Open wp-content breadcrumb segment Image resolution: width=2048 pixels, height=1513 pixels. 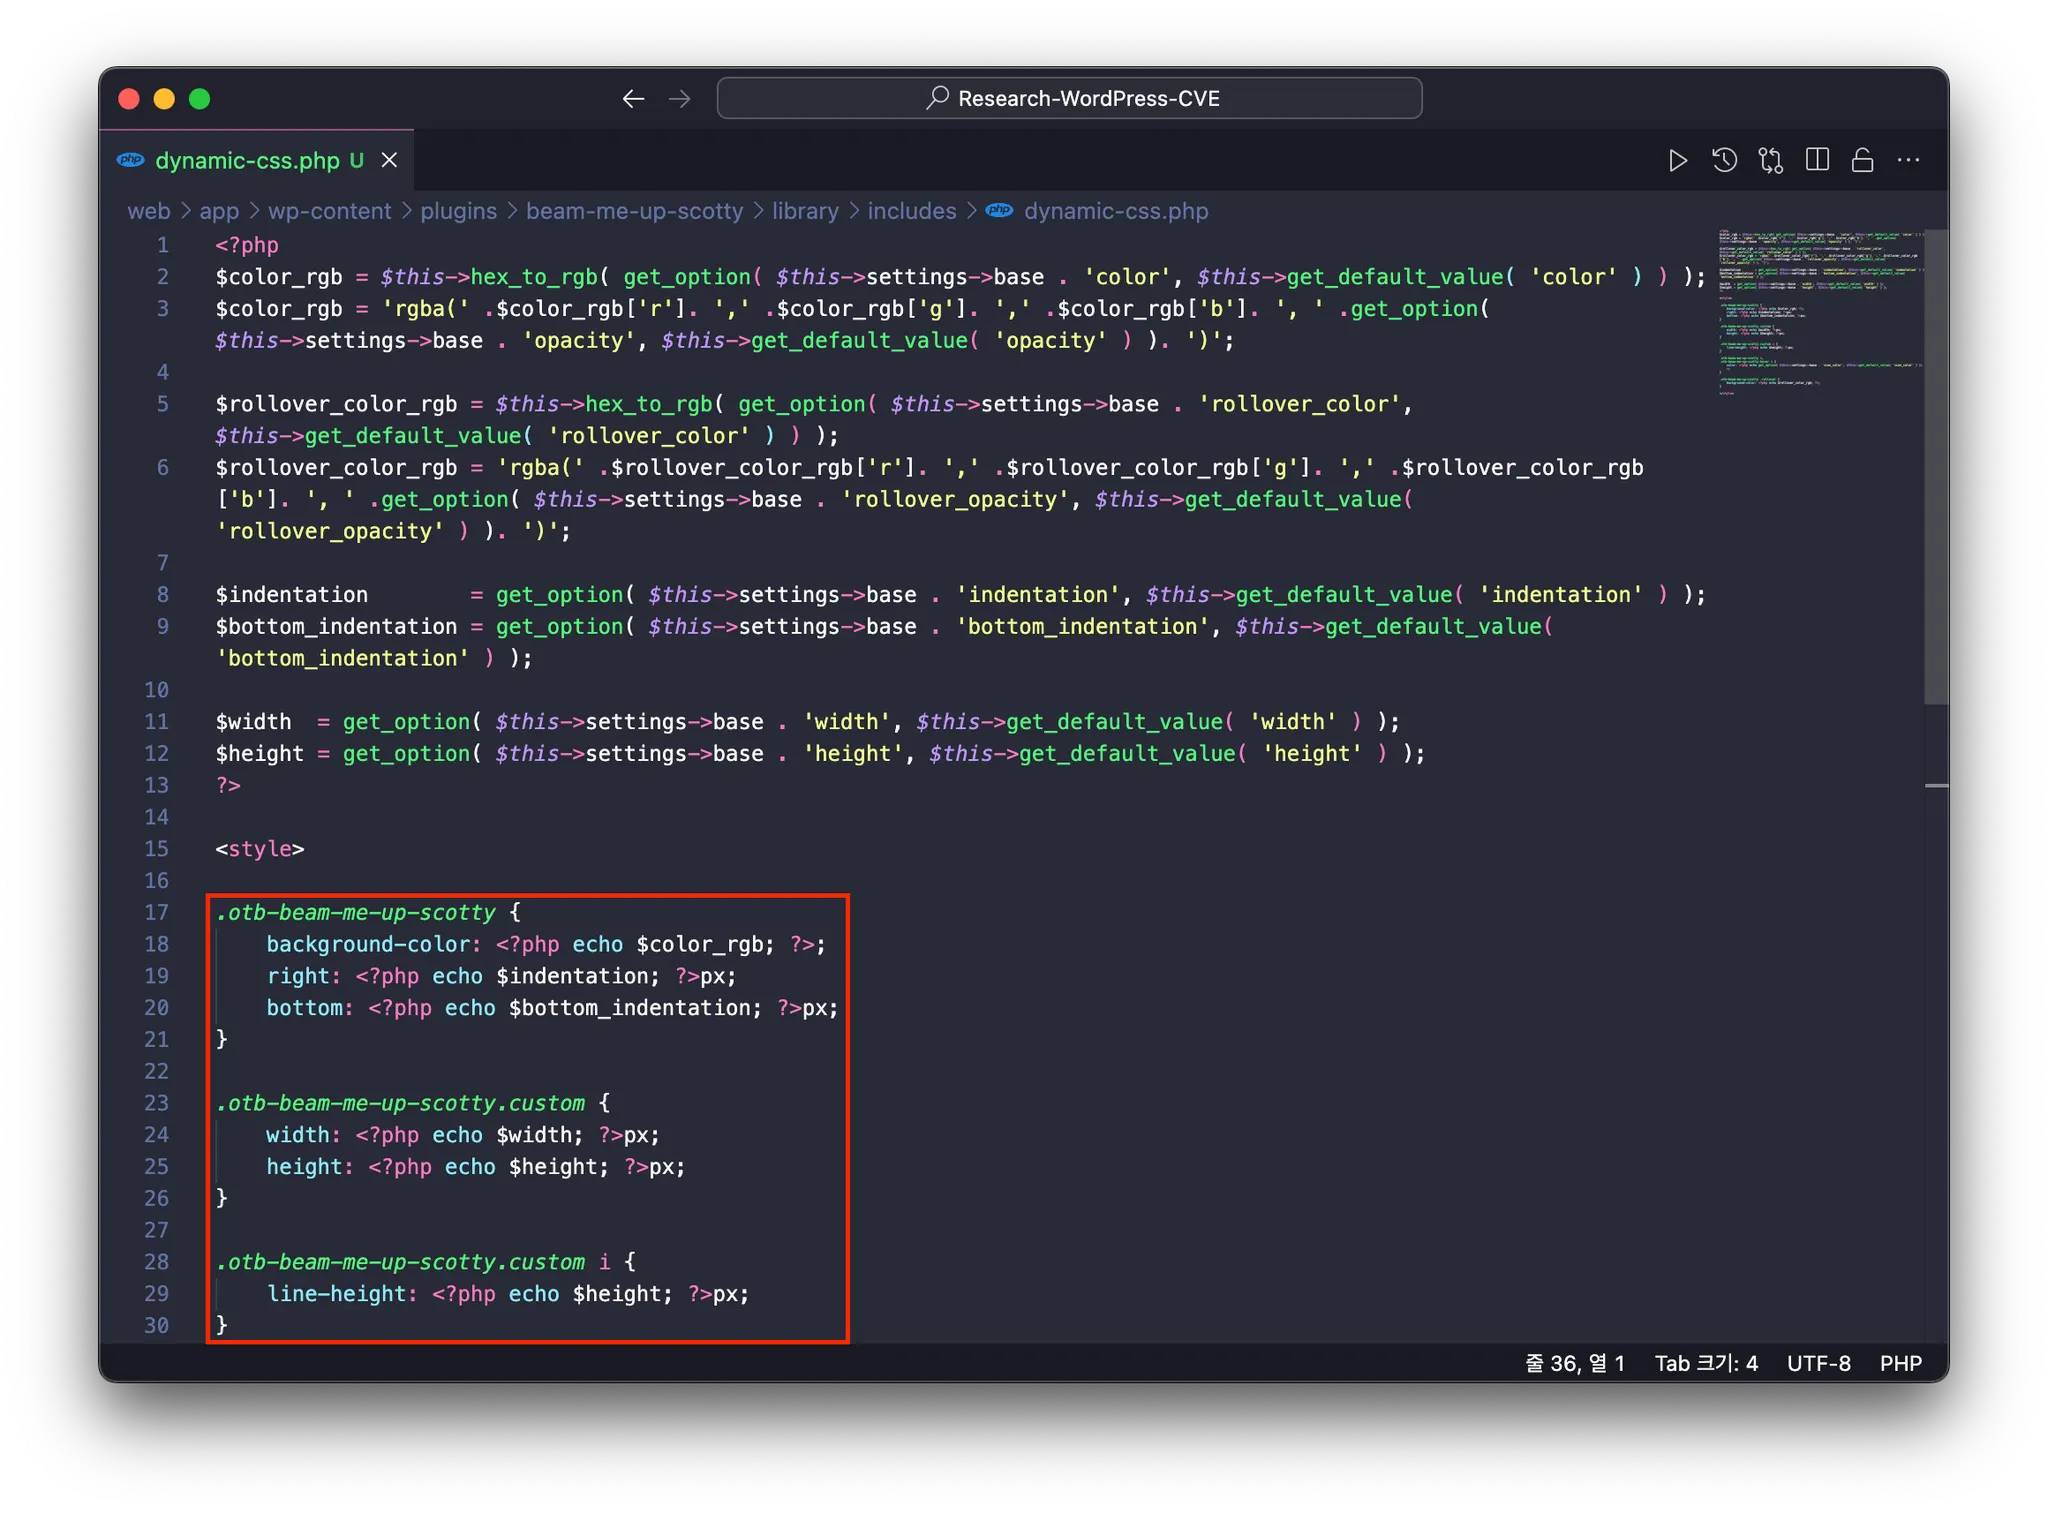(329, 211)
